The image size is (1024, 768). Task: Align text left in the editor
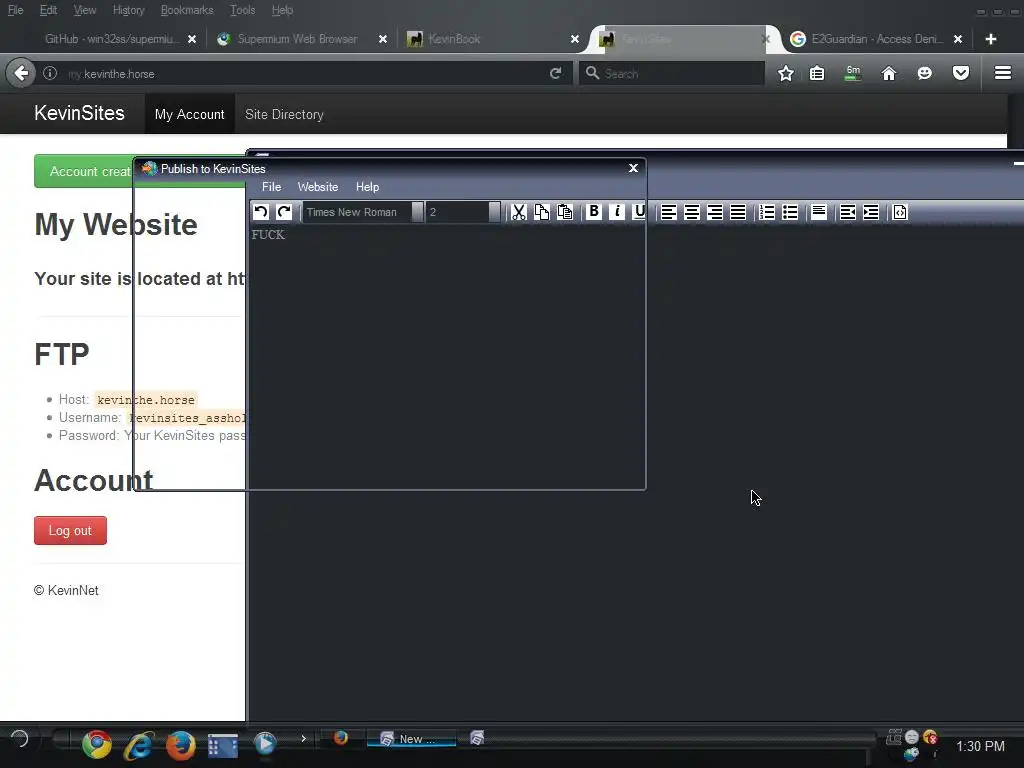coord(668,212)
